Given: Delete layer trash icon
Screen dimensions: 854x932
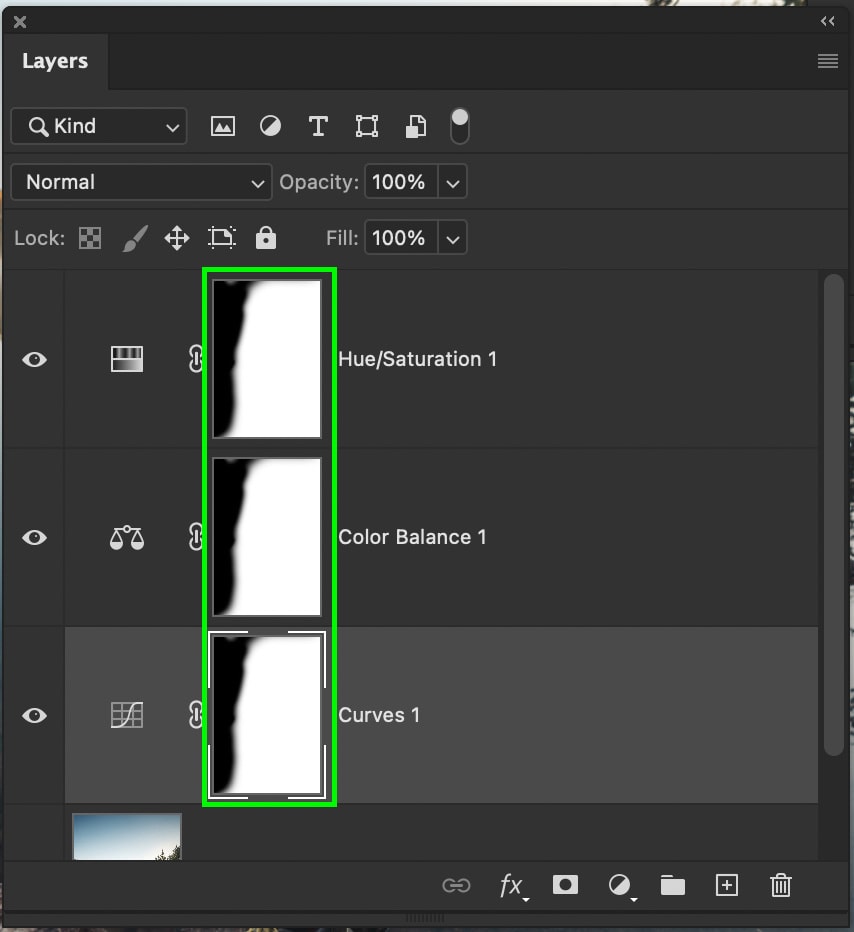Looking at the screenshot, I should point(781,885).
